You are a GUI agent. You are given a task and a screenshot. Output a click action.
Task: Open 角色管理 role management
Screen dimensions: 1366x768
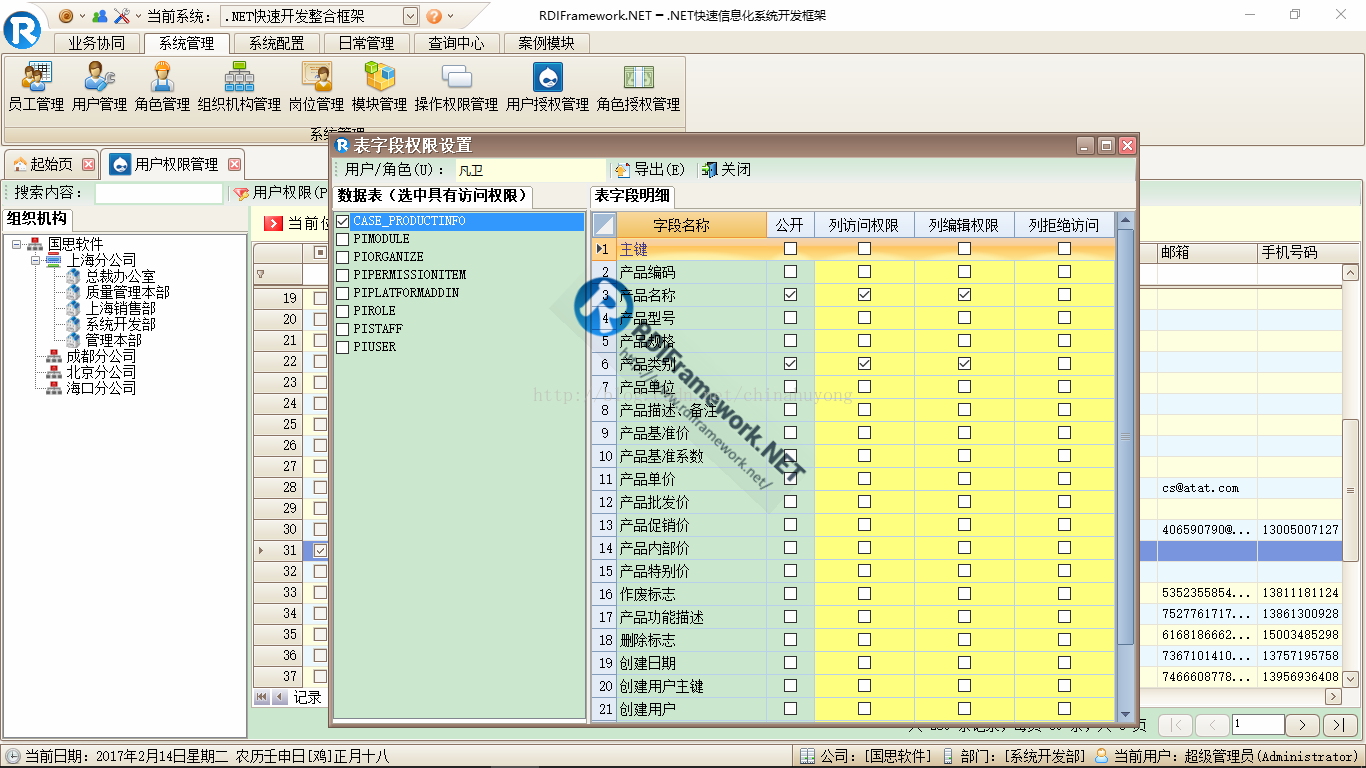pyautogui.click(x=162, y=86)
